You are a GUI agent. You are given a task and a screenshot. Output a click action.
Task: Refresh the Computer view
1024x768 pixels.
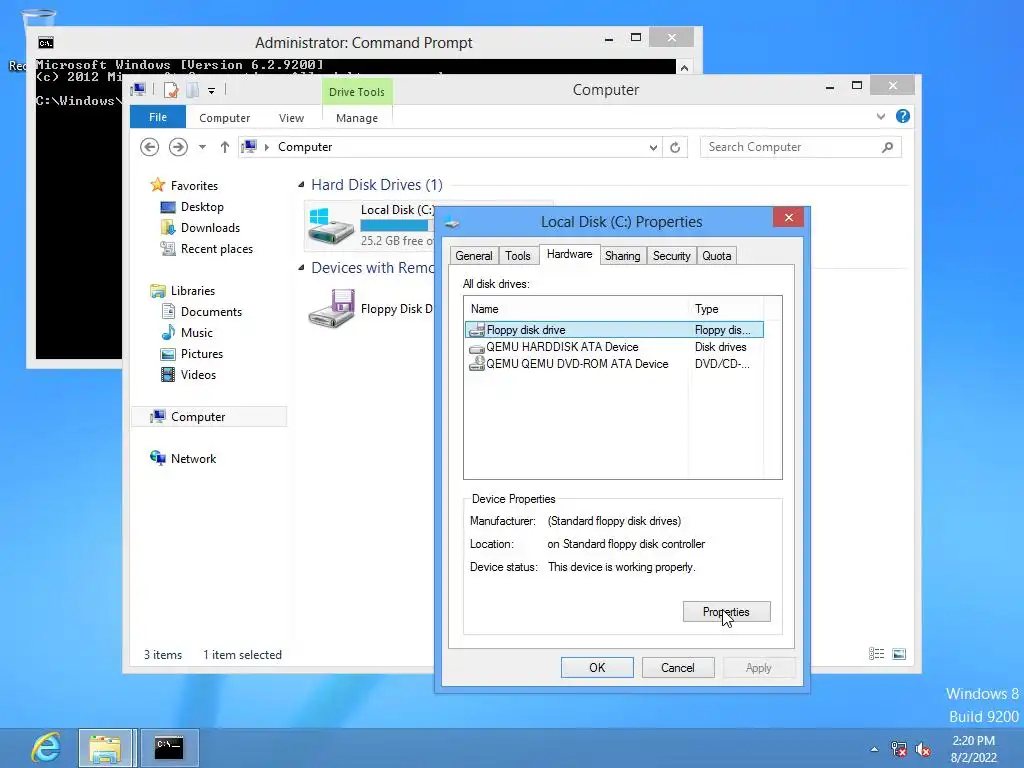tap(675, 148)
